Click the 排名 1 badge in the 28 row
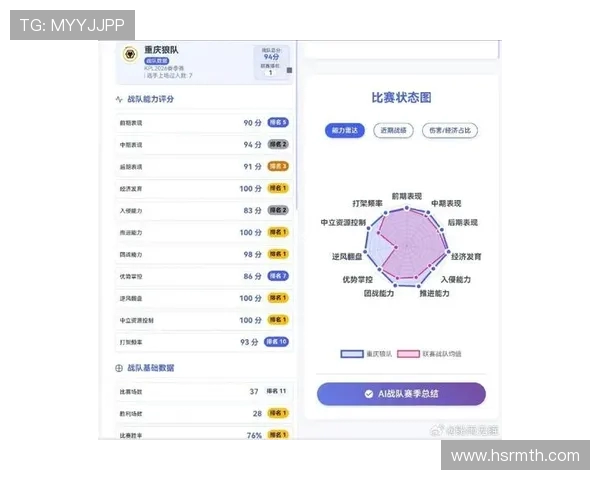The width and height of the screenshot is (600, 480). (278, 413)
